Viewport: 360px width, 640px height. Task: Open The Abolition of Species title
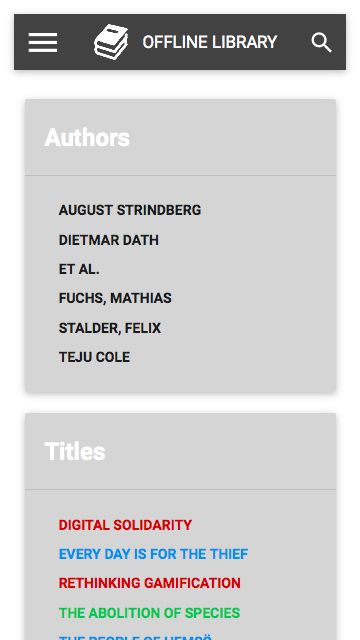click(x=149, y=613)
